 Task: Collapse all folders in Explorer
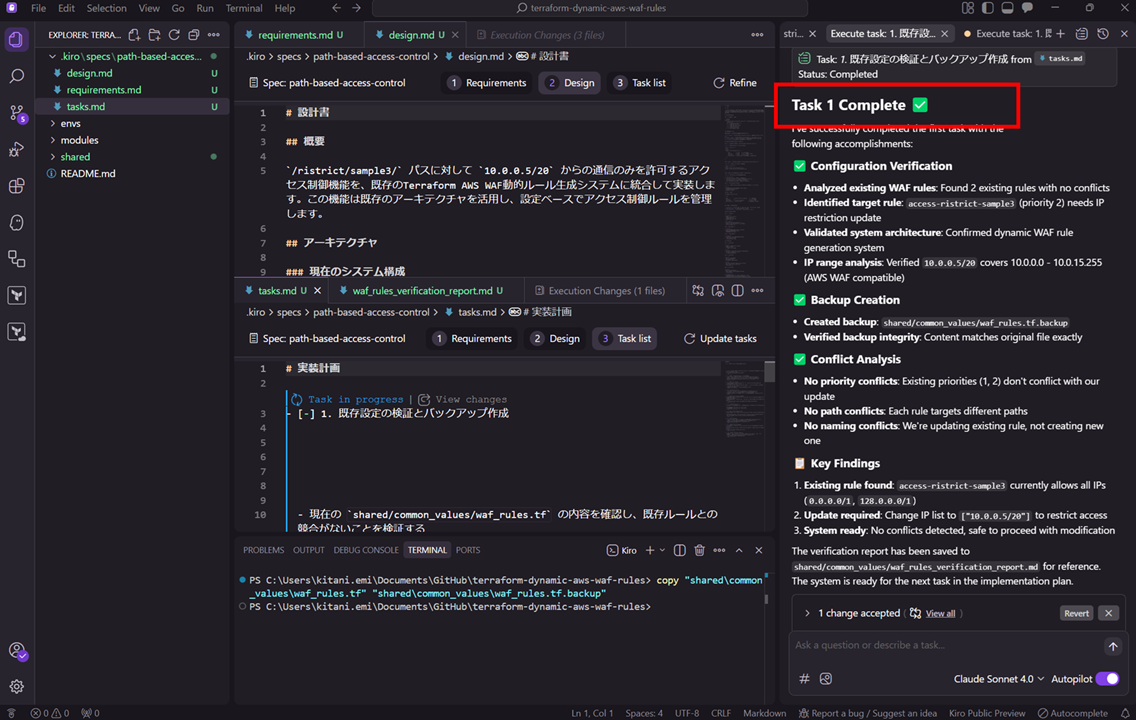193,35
